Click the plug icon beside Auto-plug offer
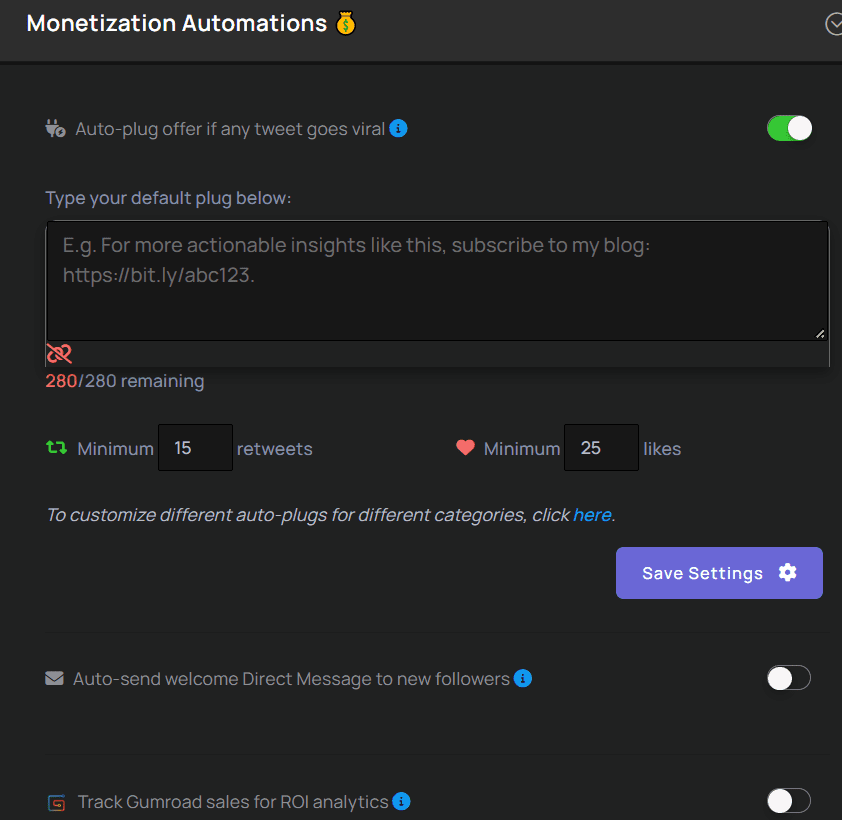The width and height of the screenshot is (842, 820). [x=55, y=128]
